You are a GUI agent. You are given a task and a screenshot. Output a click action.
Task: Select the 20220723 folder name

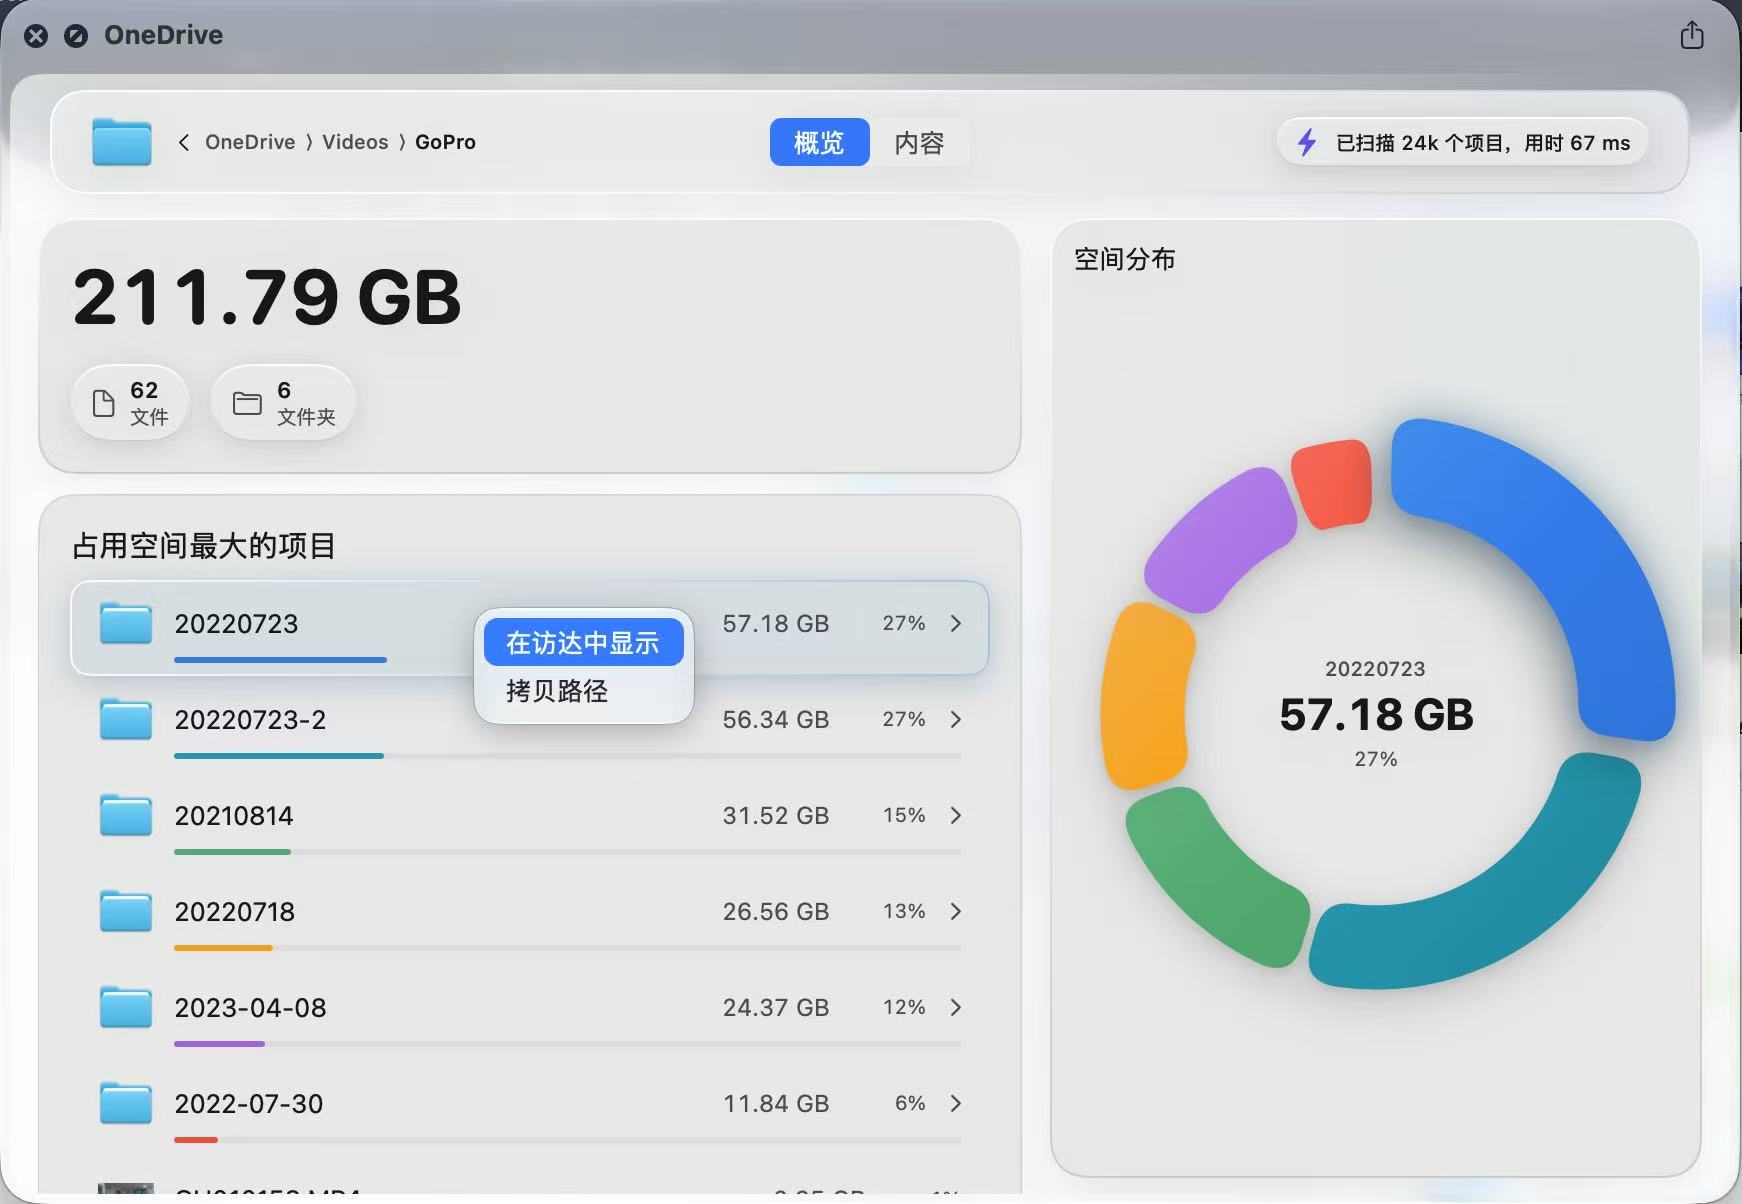click(236, 624)
